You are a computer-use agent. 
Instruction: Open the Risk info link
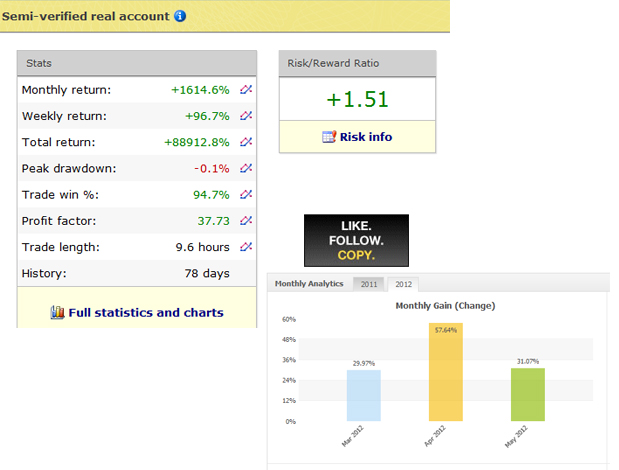point(366,137)
